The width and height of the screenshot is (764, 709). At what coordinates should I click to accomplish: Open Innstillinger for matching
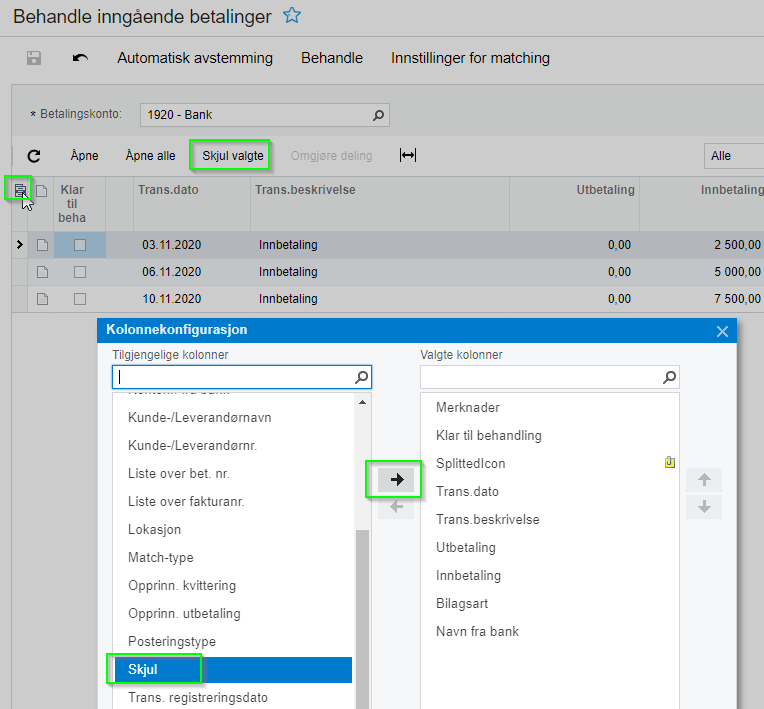(x=470, y=58)
